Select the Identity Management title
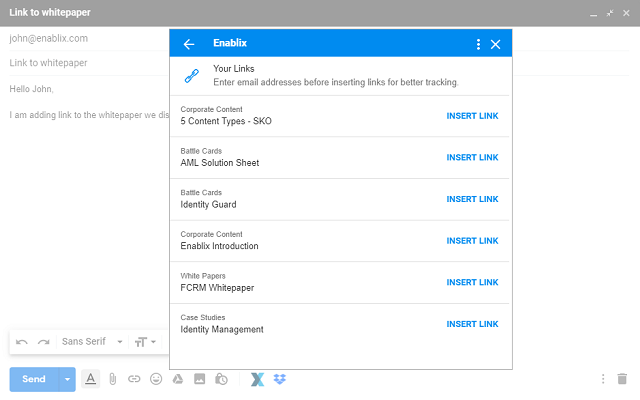Screen dimensions: 640x400 click(222, 329)
